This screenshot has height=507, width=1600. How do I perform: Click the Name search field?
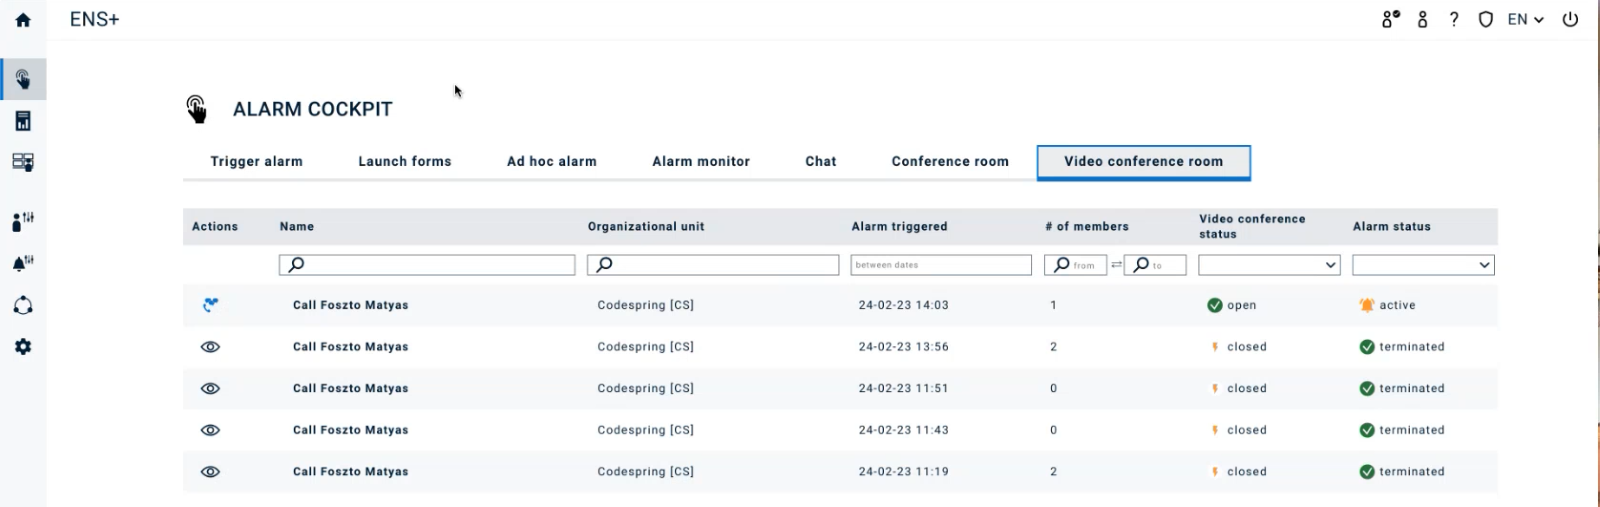(427, 265)
